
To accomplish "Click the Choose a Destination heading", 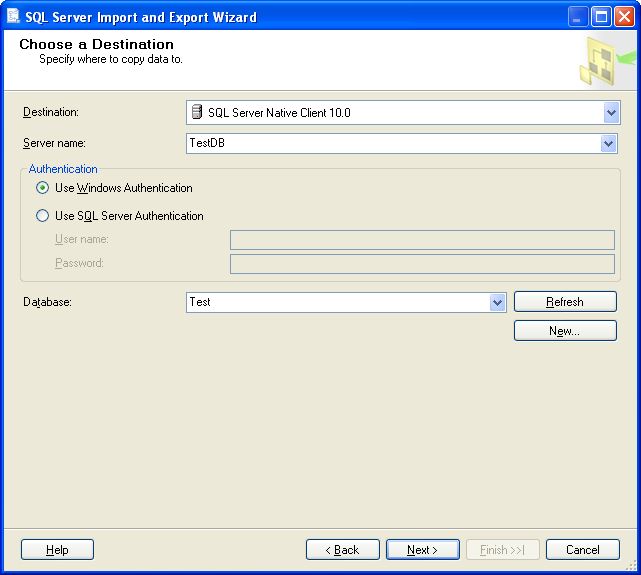I will tap(96, 44).
